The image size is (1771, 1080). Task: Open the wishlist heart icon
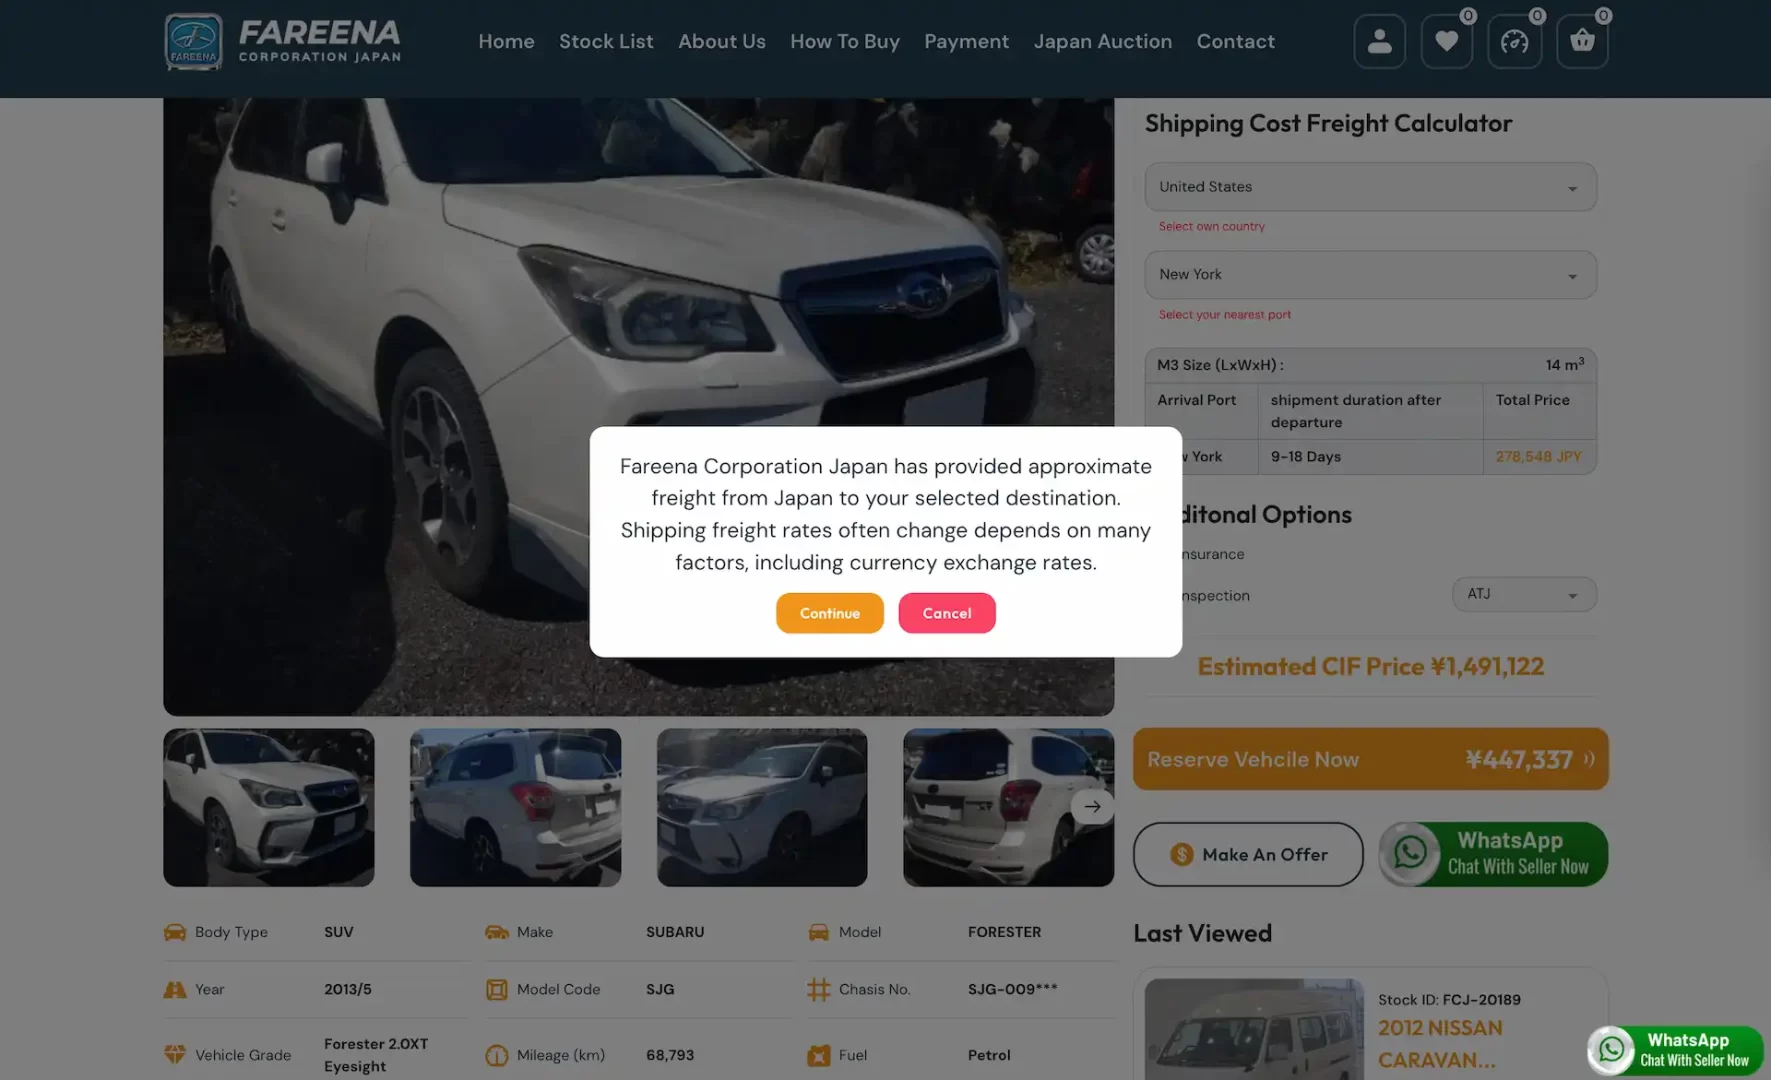(x=1446, y=42)
